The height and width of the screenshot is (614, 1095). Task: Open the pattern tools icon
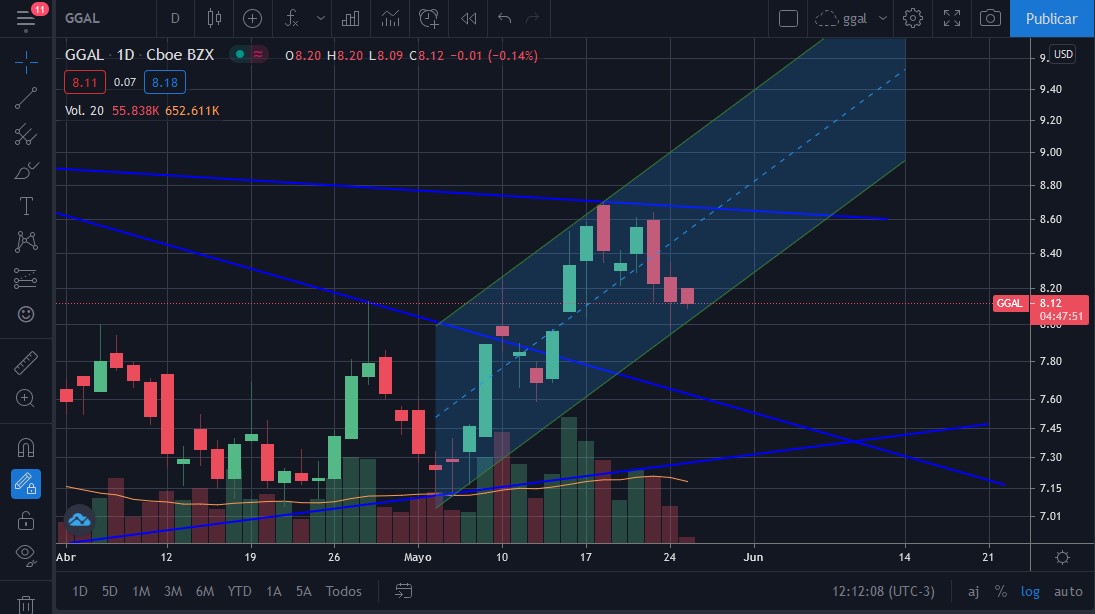[x=26, y=242]
